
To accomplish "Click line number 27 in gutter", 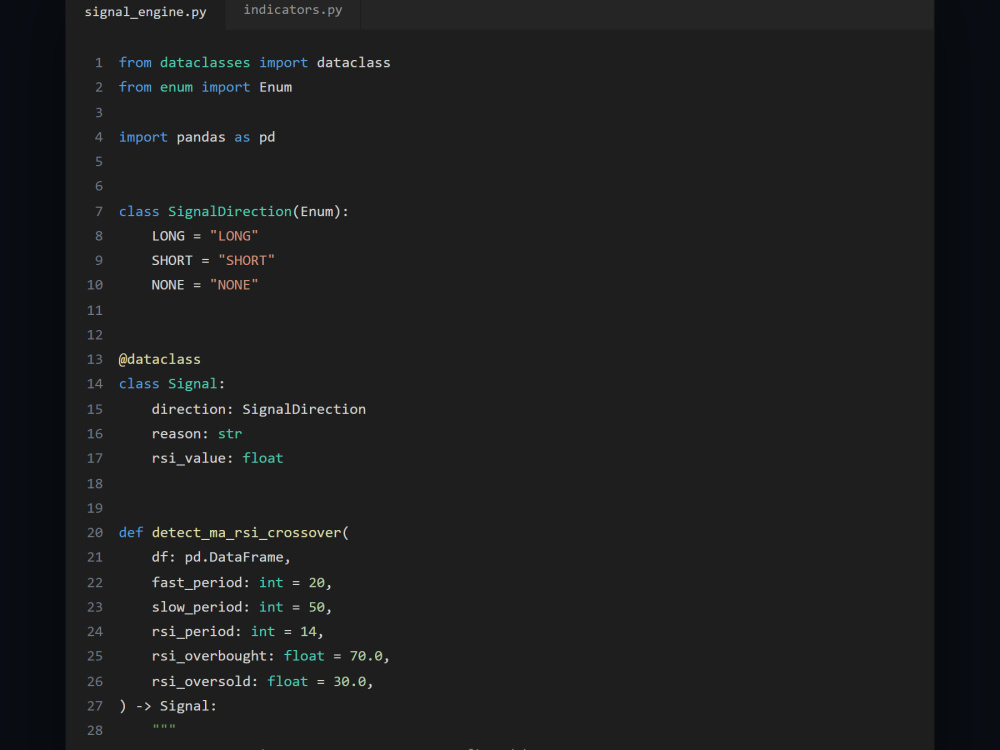I will click(94, 706).
